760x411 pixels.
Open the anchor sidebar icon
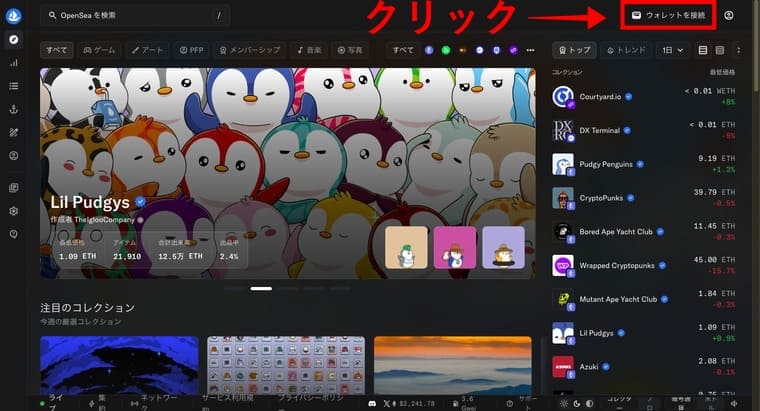pos(14,109)
